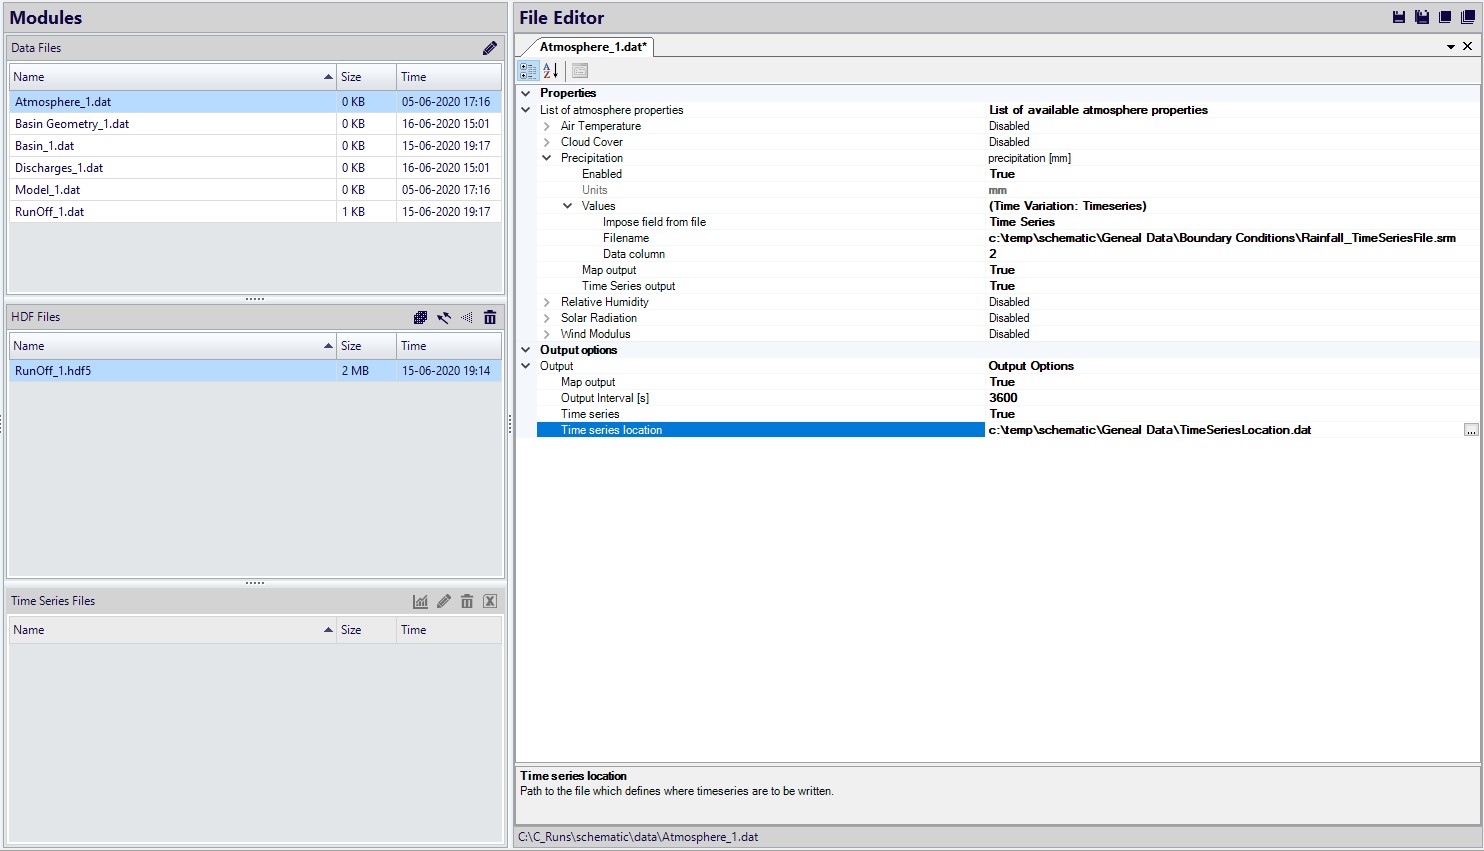Sort properties alphabetically with A-Z icon

coord(550,71)
